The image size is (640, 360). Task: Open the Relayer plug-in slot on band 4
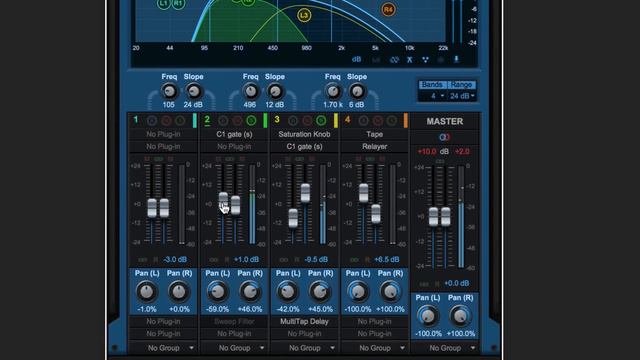tap(375, 147)
